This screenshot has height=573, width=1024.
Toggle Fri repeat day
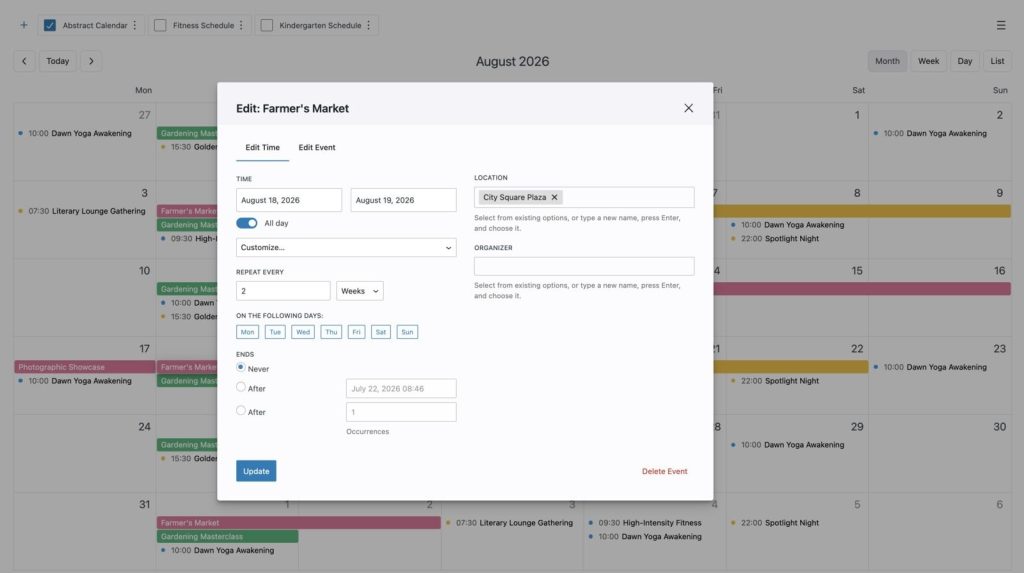click(x=357, y=332)
